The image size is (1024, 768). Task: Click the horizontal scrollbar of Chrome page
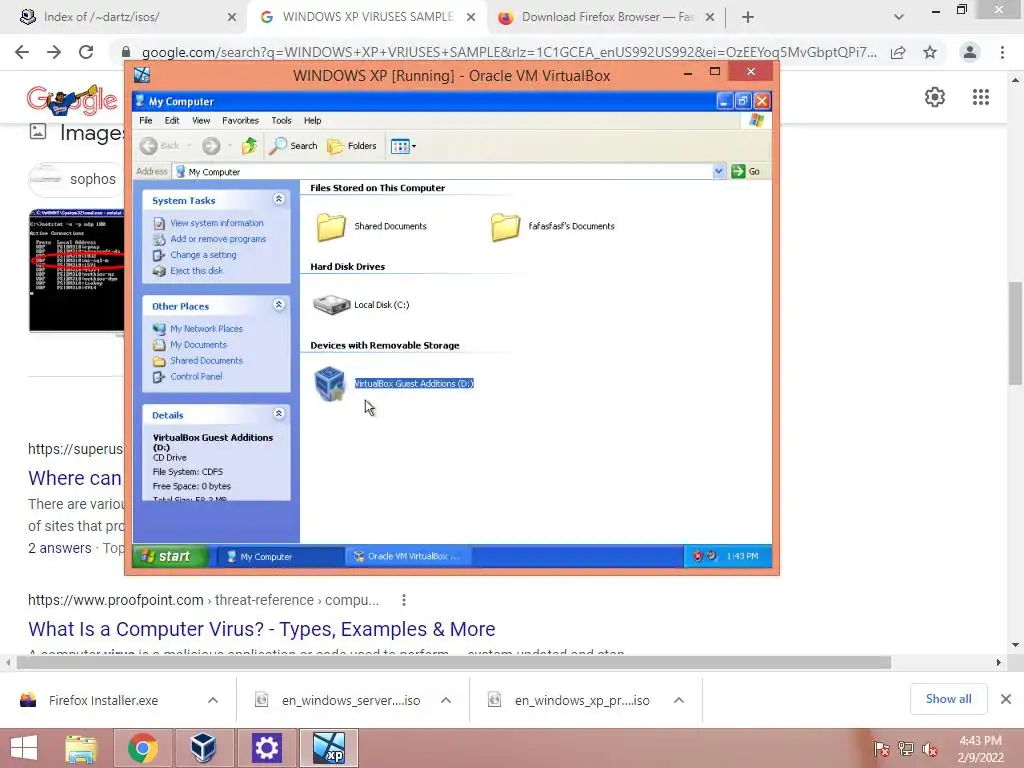pyautogui.click(x=454, y=663)
